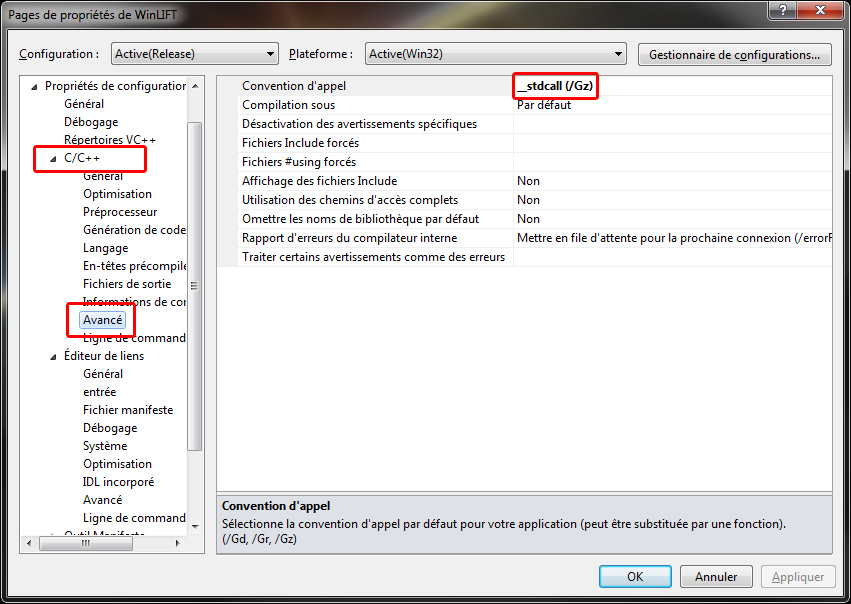Click the tree's vertical scrollbar up arrow
851x604 pixels.
[x=195, y=86]
